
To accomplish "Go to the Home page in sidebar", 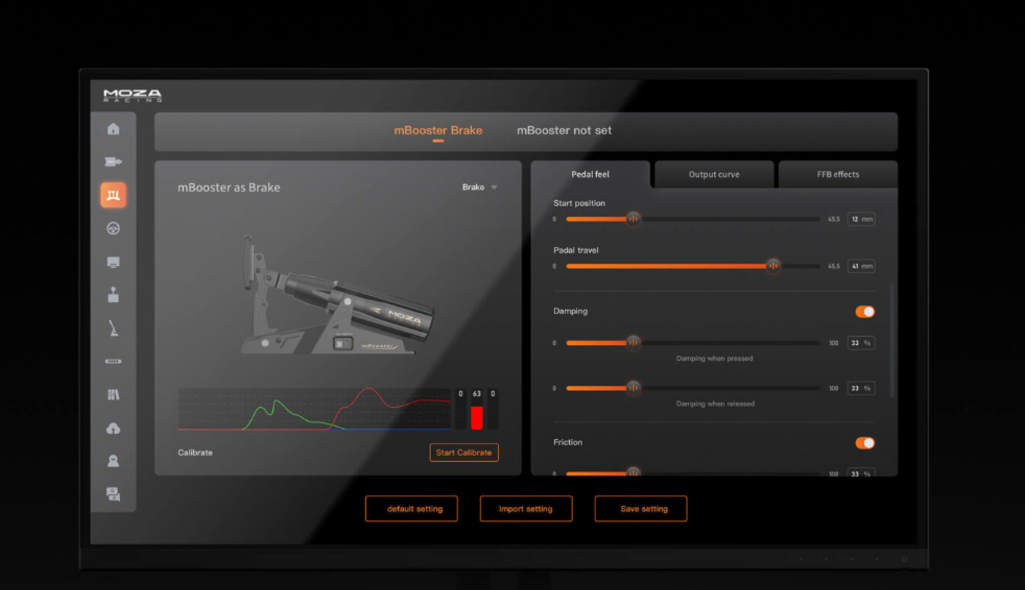I will tap(113, 129).
